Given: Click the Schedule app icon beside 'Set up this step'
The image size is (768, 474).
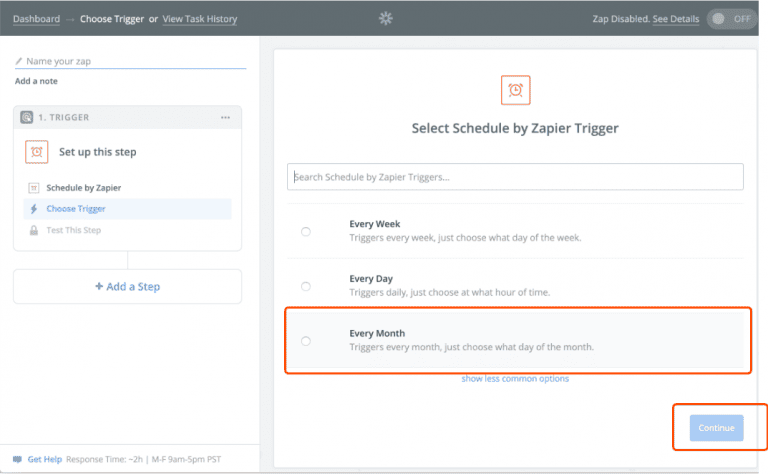Looking at the screenshot, I should [x=37, y=152].
